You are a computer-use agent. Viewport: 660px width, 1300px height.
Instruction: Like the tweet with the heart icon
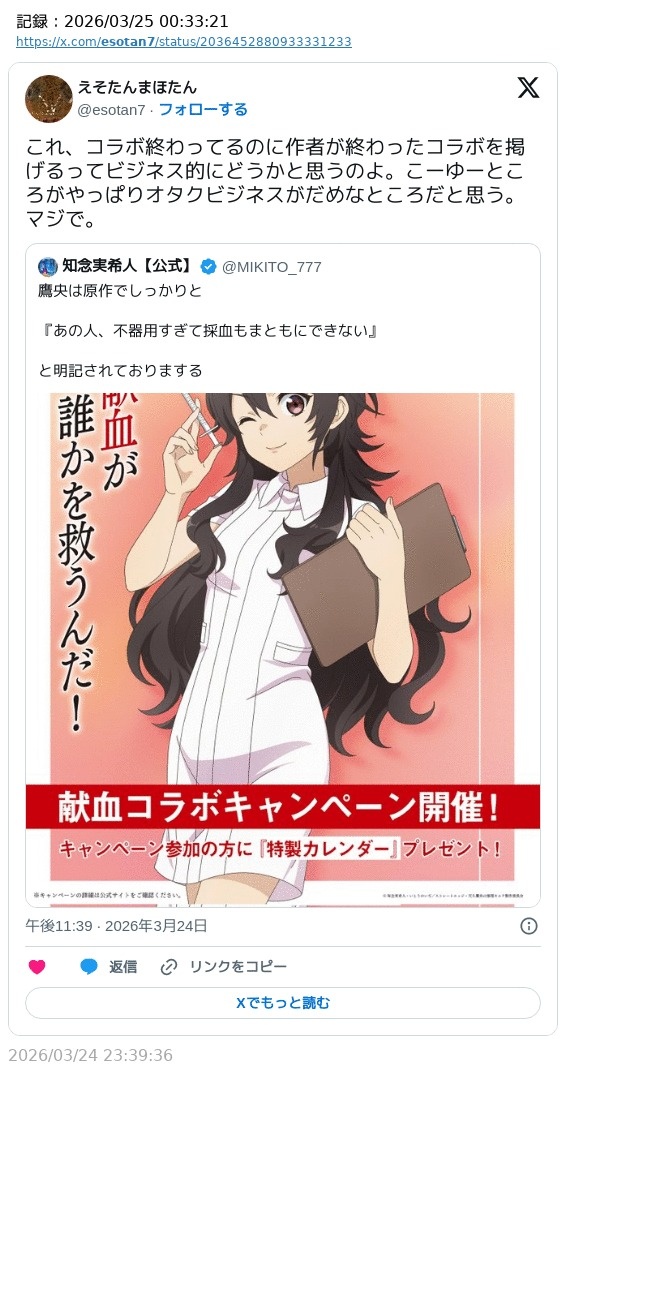pos(37,967)
